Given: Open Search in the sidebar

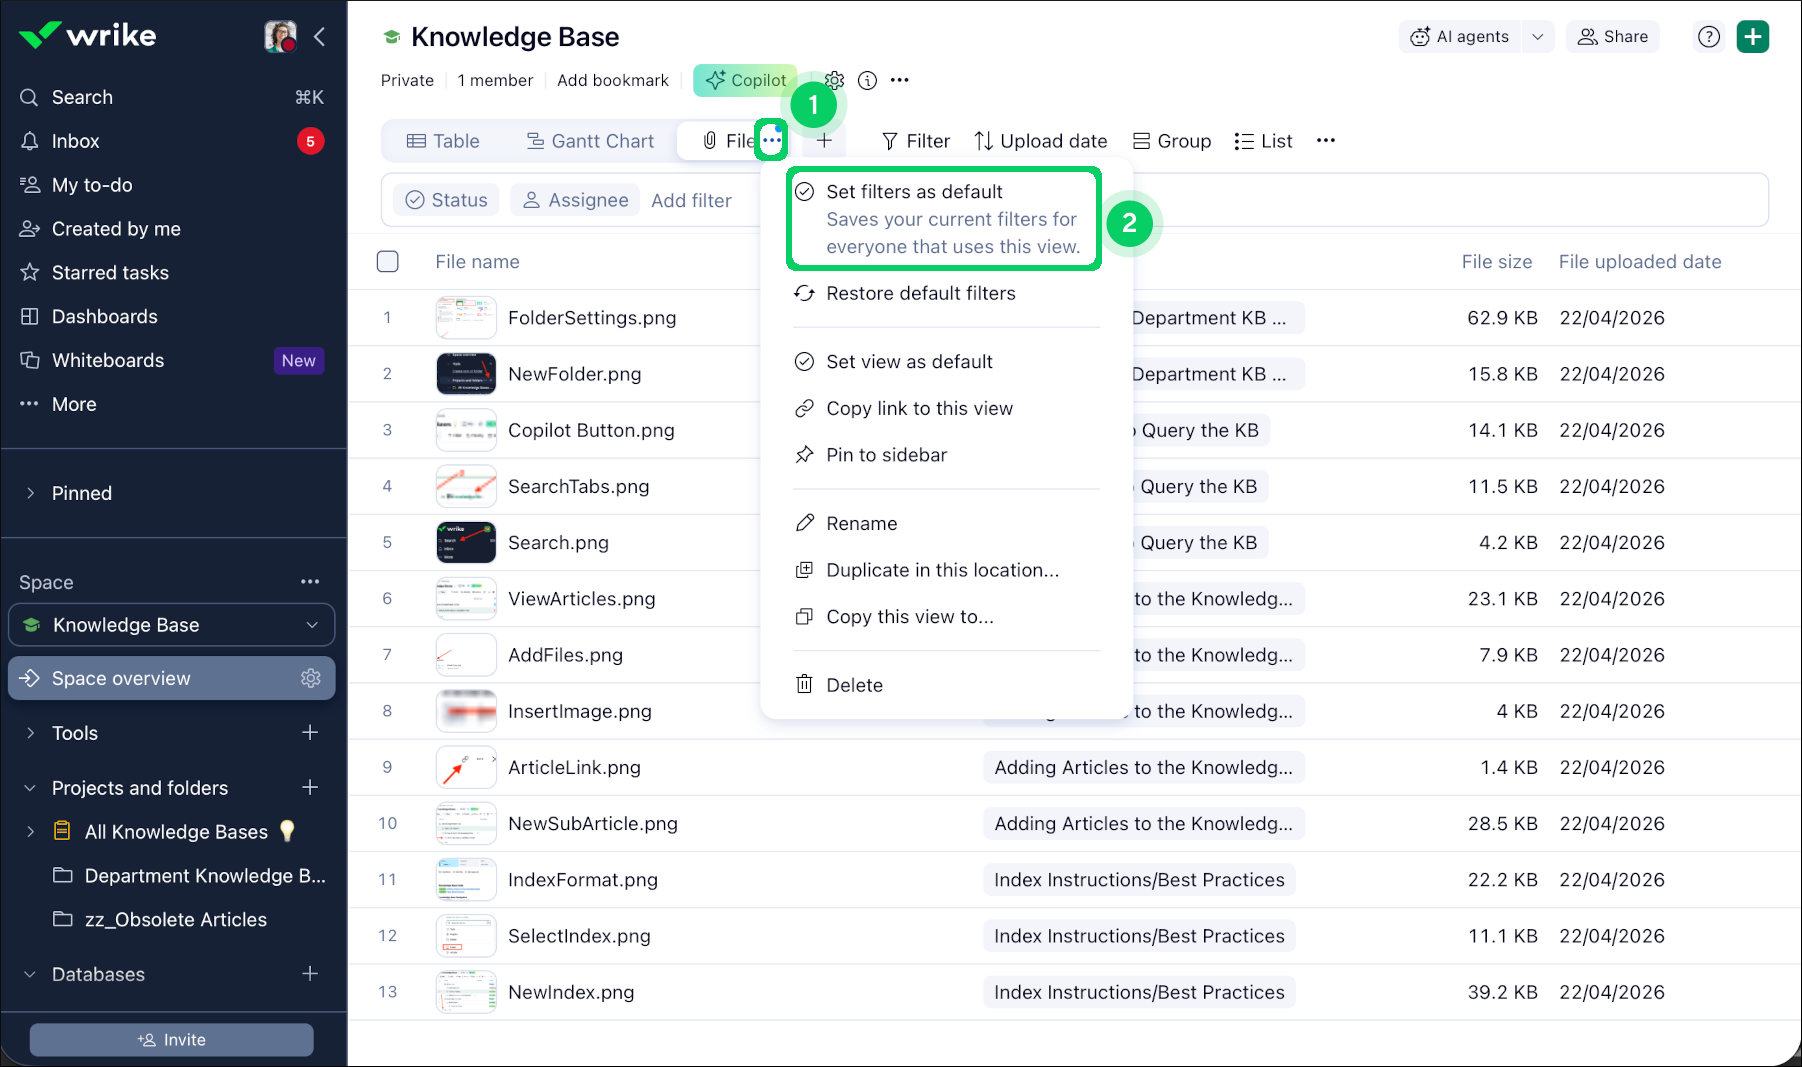Looking at the screenshot, I should (x=172, y=97).
